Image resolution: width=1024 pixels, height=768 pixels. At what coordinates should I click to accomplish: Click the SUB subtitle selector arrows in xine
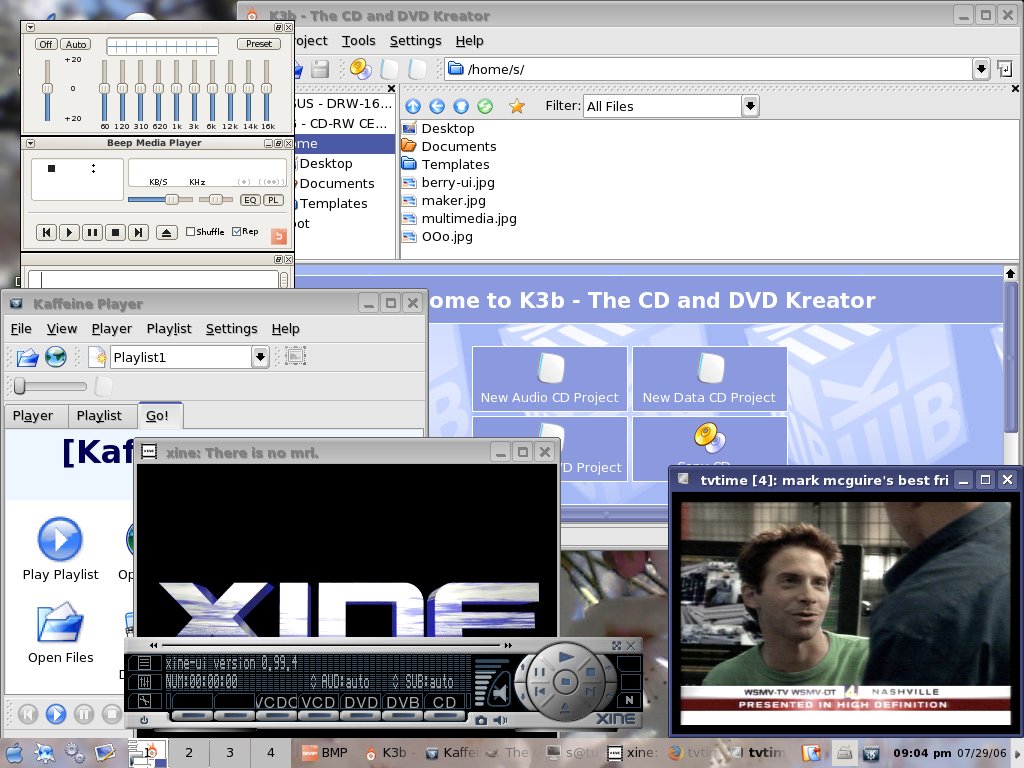pos(395,682)
